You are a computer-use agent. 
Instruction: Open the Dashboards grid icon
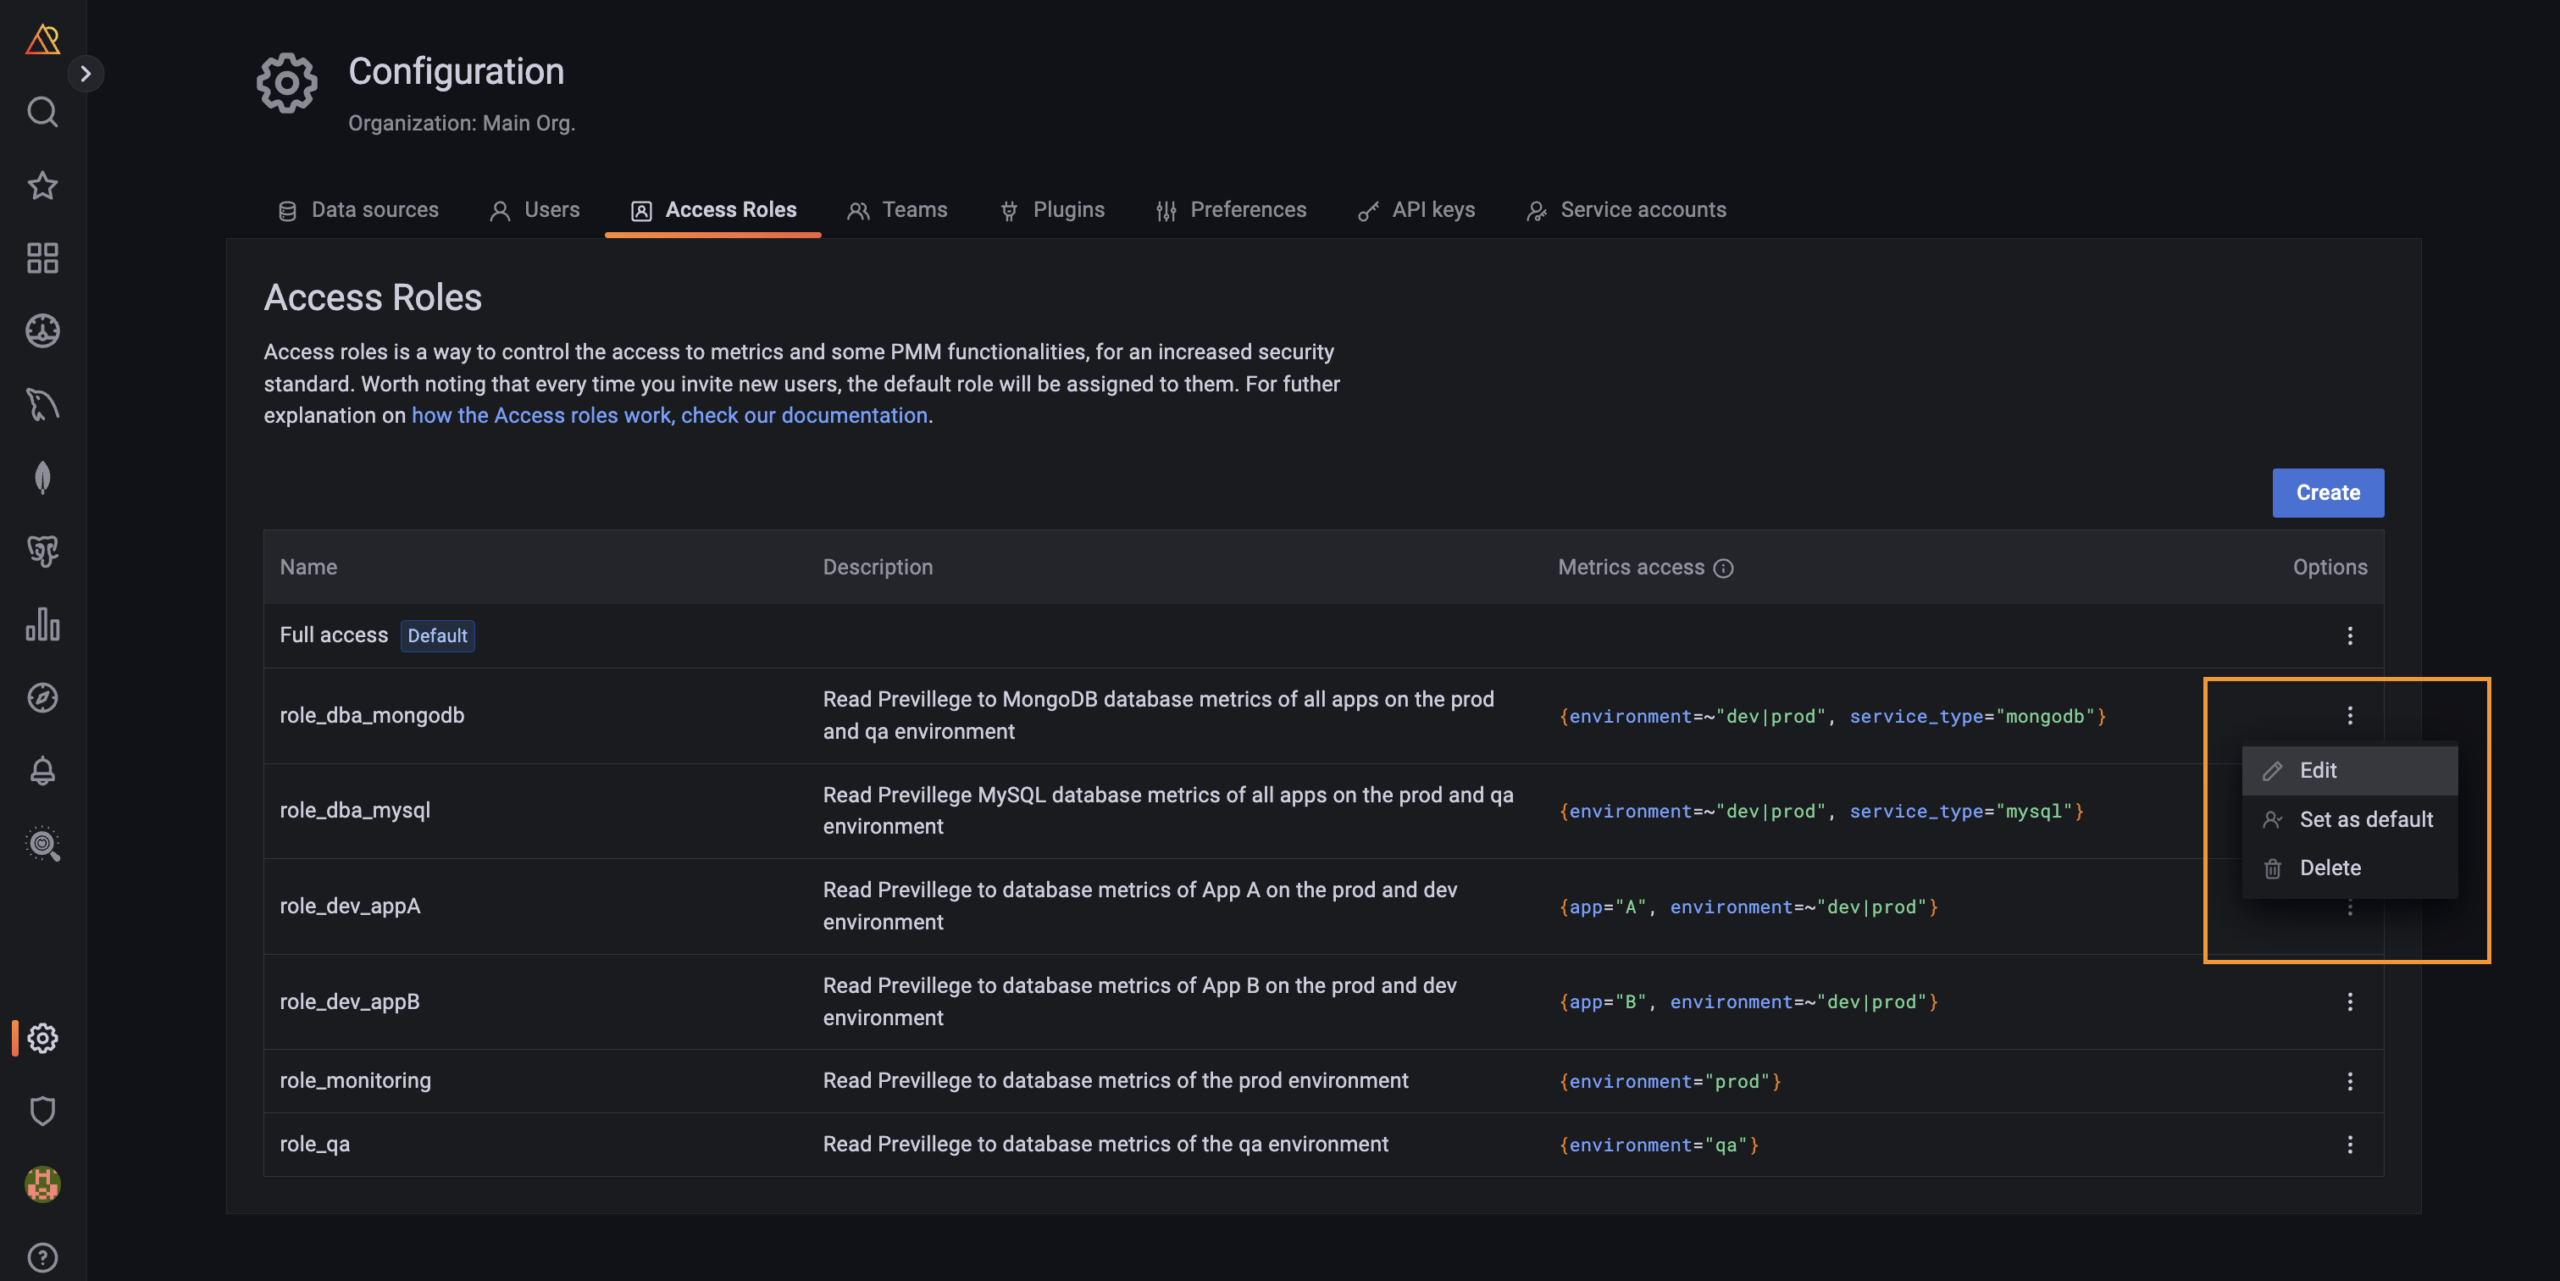click(x=42, y=258)
